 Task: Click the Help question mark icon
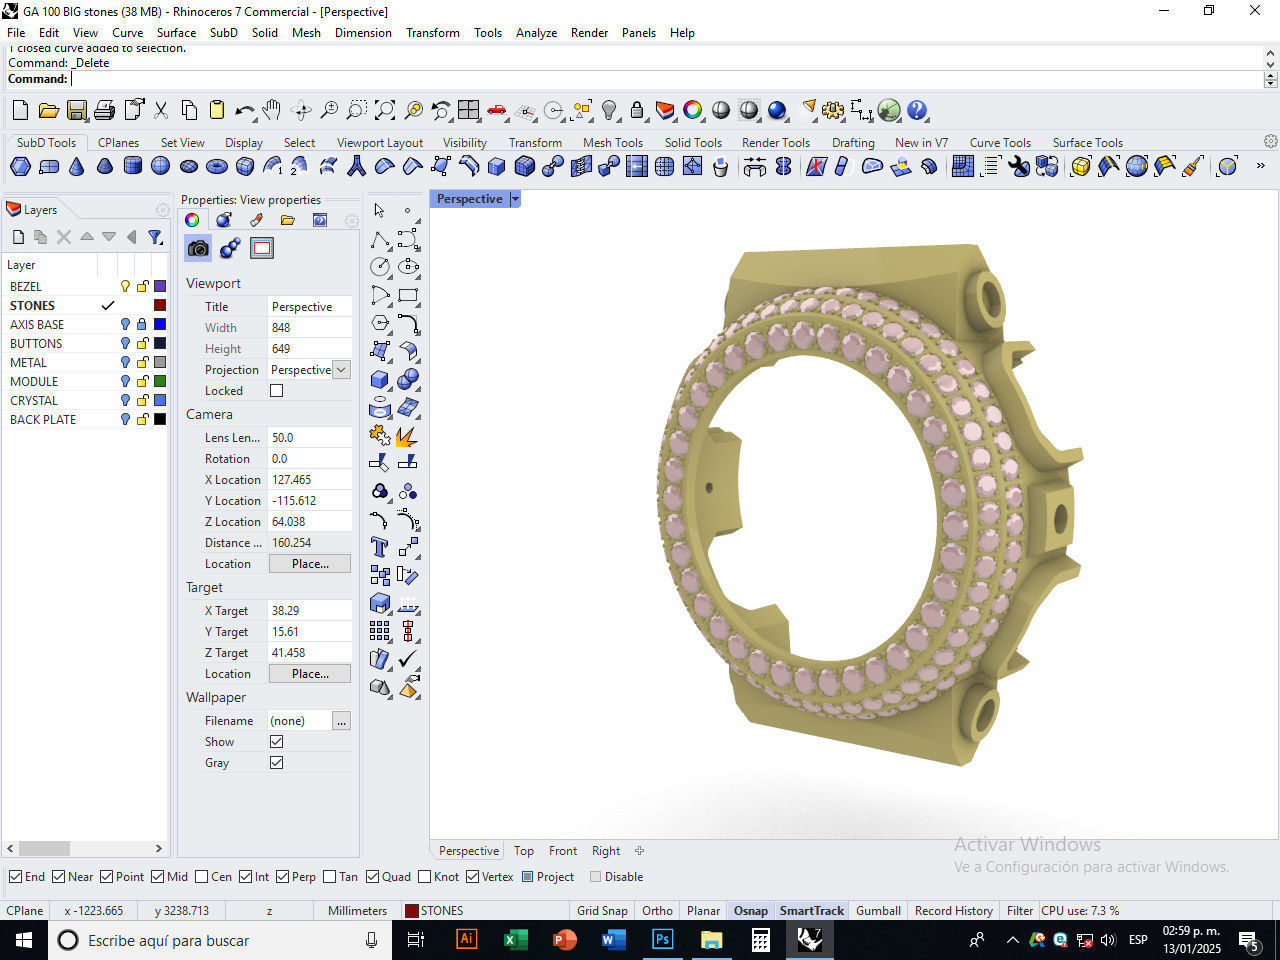917,110
